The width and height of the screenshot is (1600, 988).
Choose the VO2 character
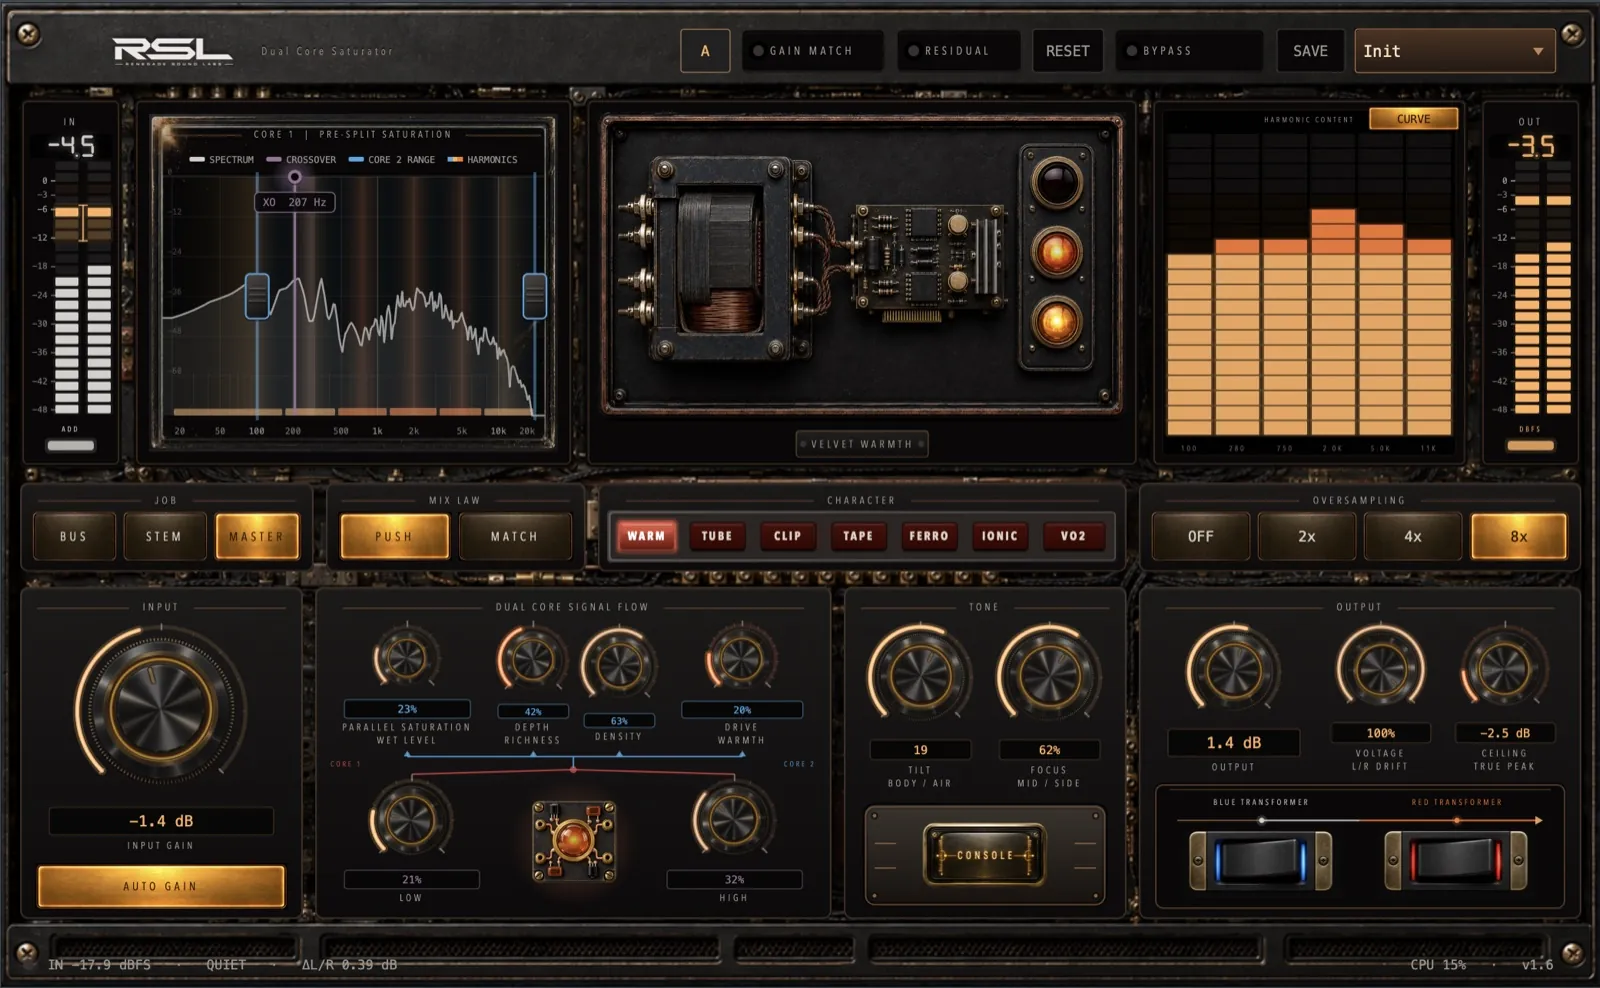(x=1073, y=536)
